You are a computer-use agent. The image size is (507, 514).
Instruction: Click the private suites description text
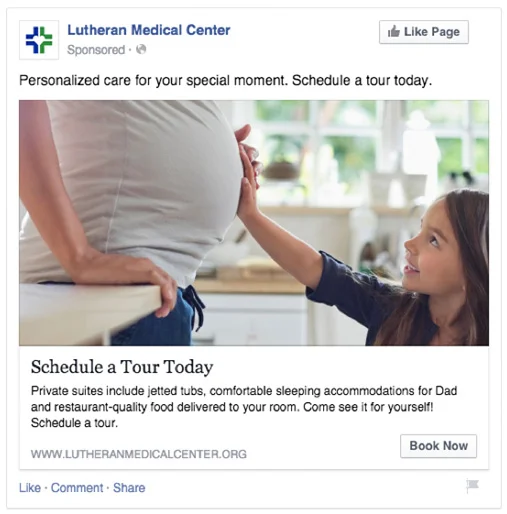[x=244, y=407]
